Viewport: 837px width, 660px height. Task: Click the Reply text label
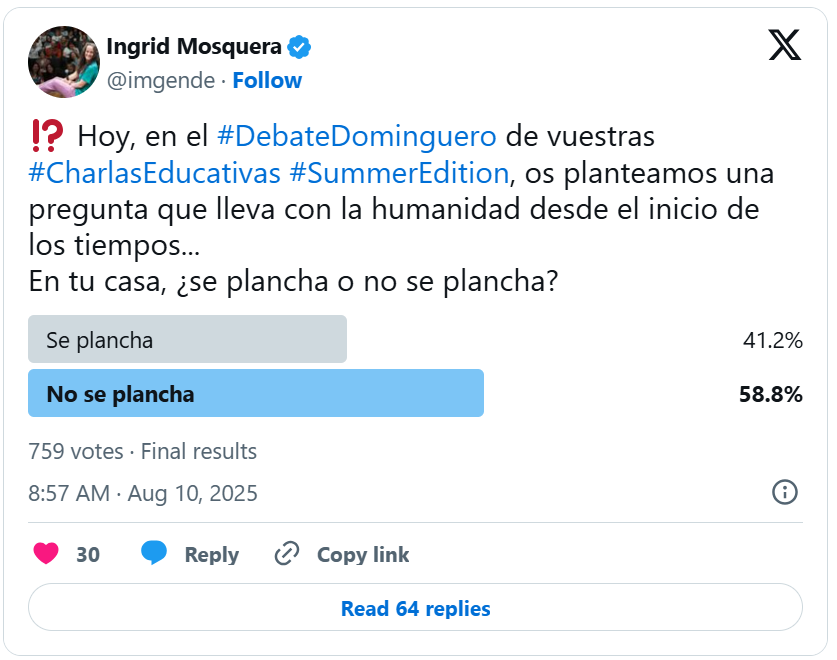pyautogui.click(x=211, y=554)
